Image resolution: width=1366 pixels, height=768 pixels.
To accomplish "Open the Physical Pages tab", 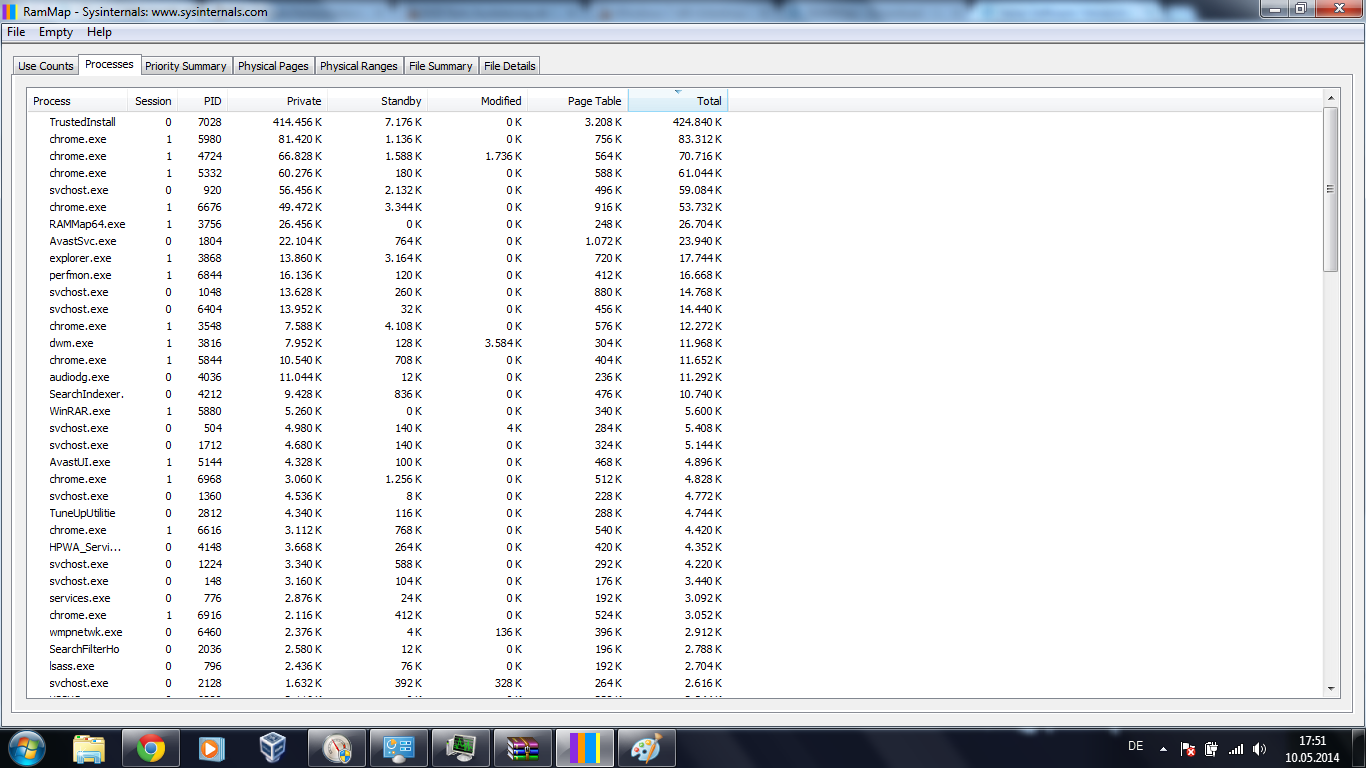I will [273, 66].
